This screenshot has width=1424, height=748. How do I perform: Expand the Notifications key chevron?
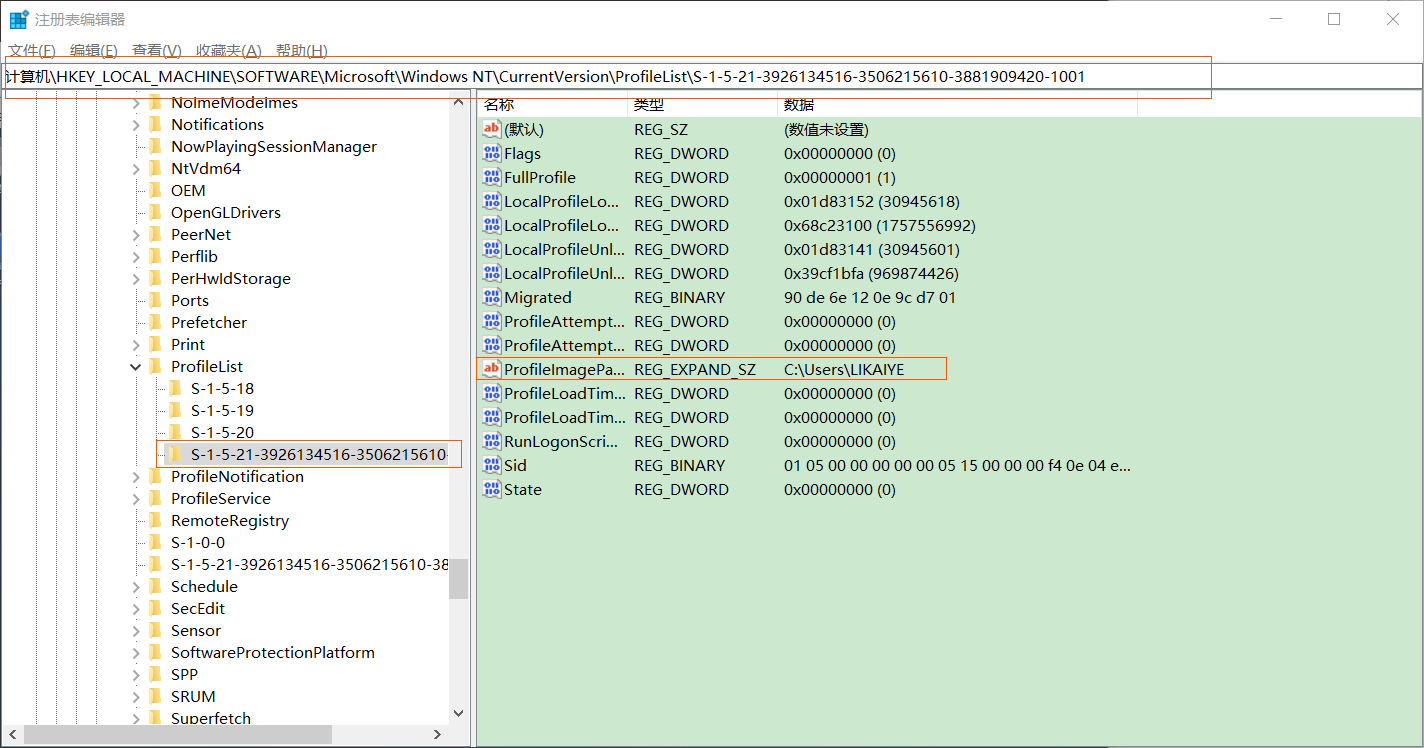tap(136, 124)
